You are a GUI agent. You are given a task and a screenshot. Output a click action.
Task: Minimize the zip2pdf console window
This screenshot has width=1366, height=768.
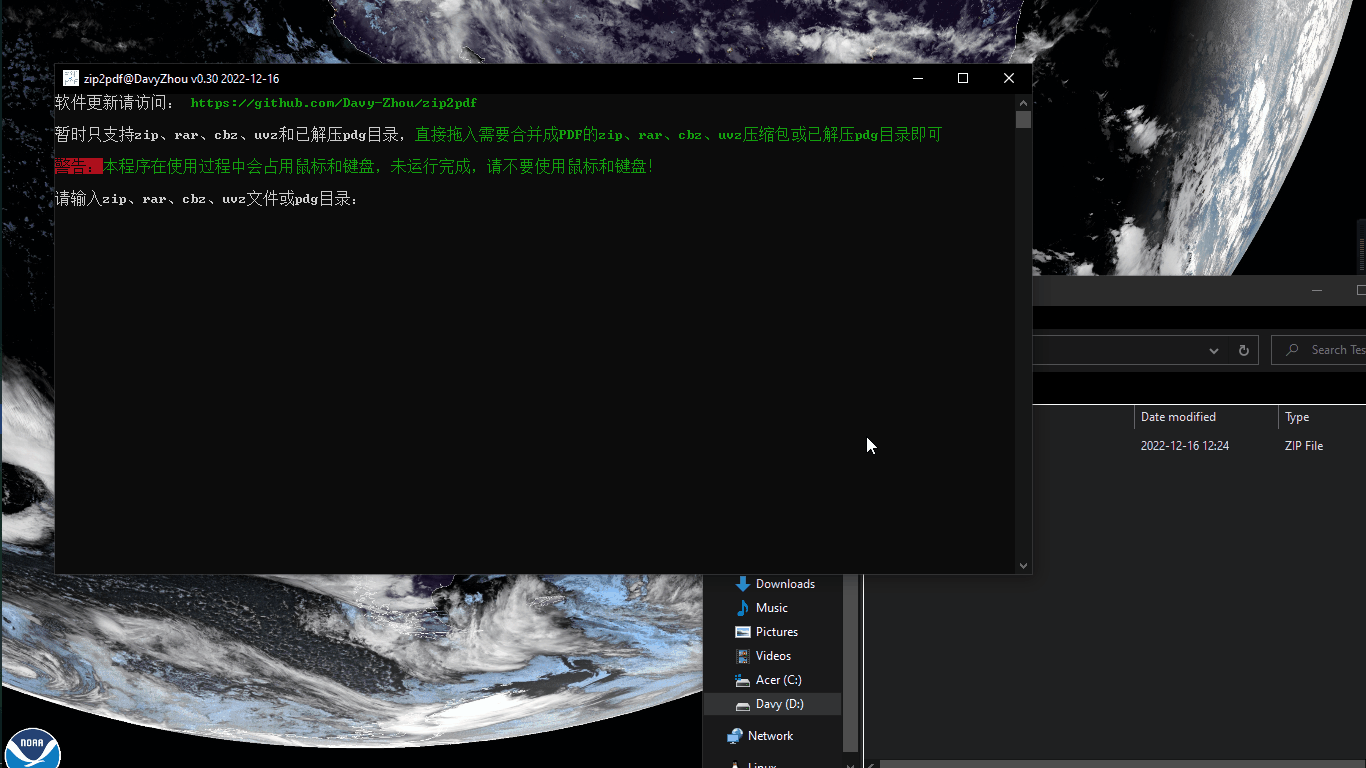(918, 78)
